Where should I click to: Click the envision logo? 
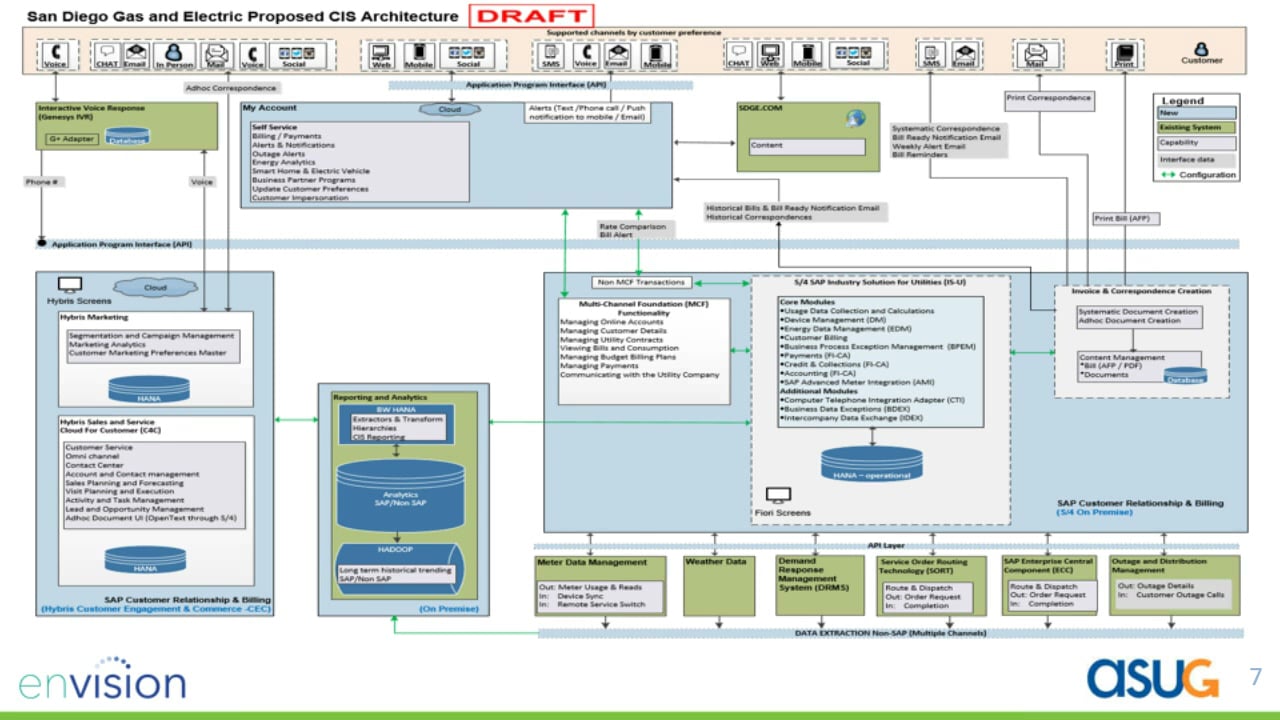pyautogui.click(x=102, y=679)
